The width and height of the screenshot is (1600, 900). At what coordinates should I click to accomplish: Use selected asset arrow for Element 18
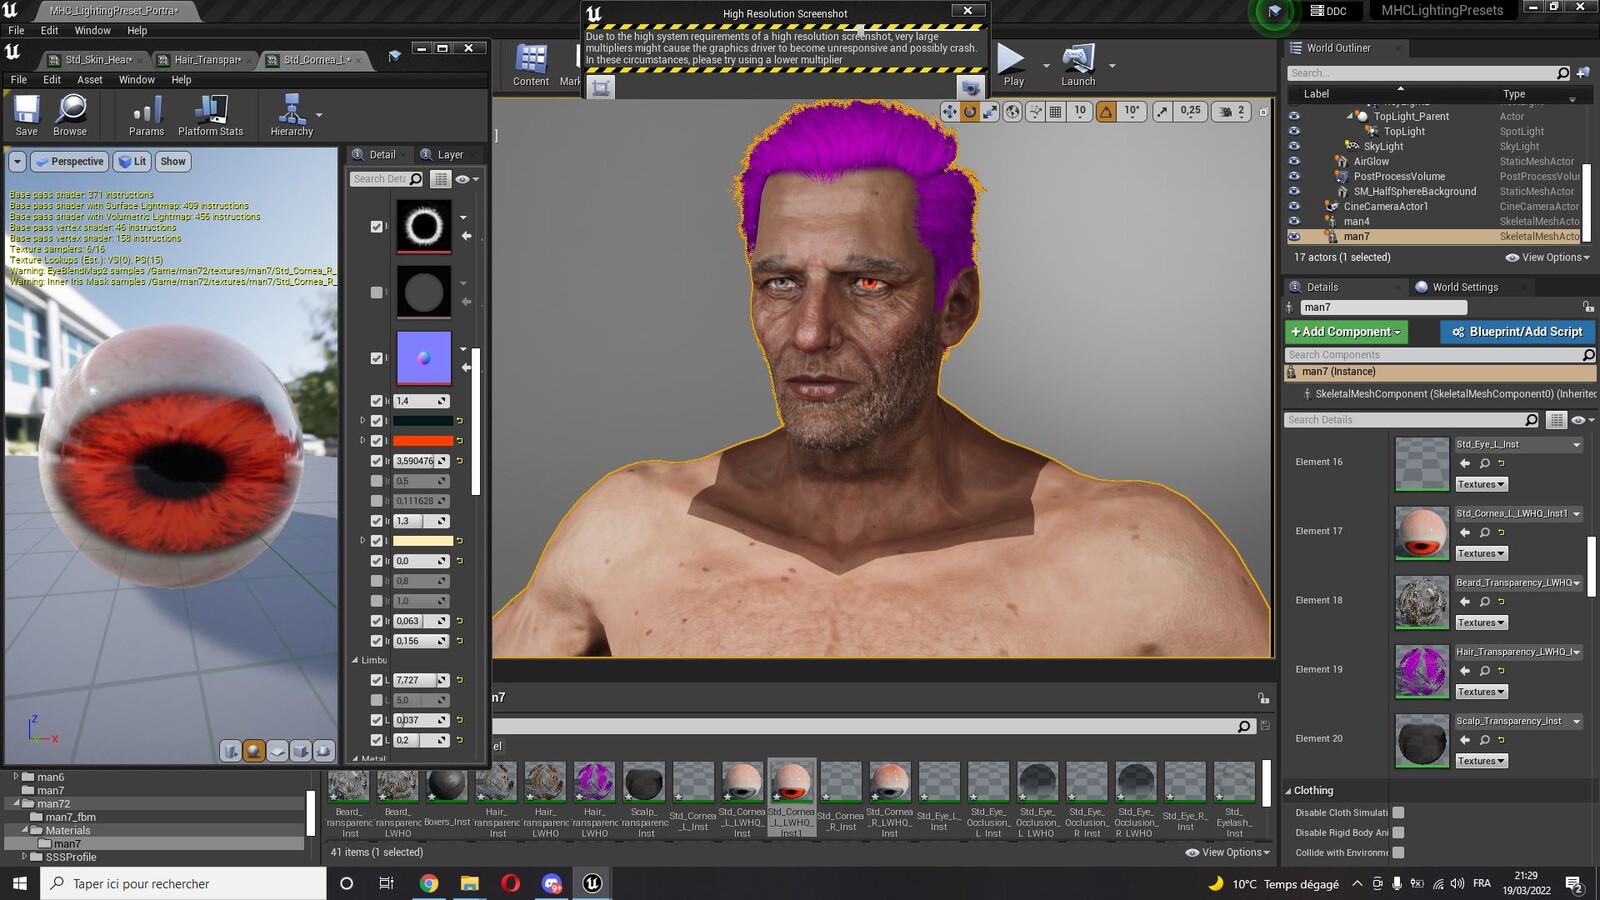tap(1465, 601)
